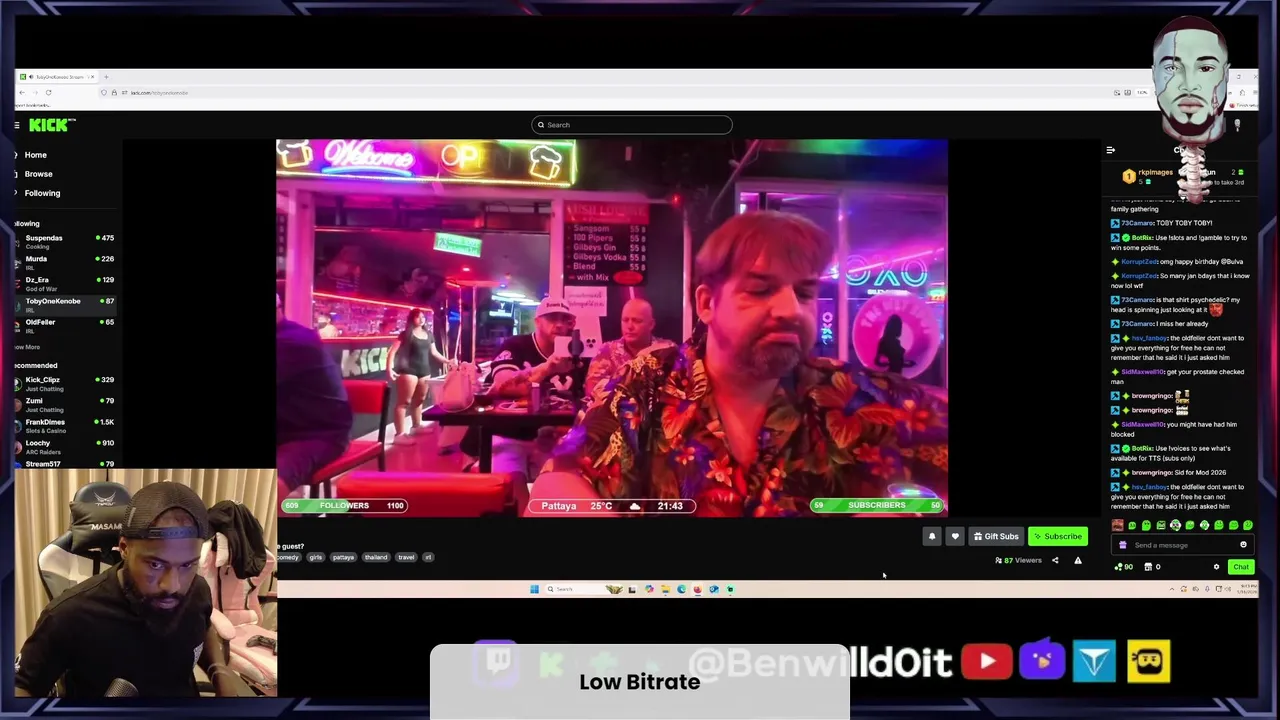Select the TobyOneKenobe Stream browser tab
This screenshot has width=1280, height=720.
coord(56,77)
